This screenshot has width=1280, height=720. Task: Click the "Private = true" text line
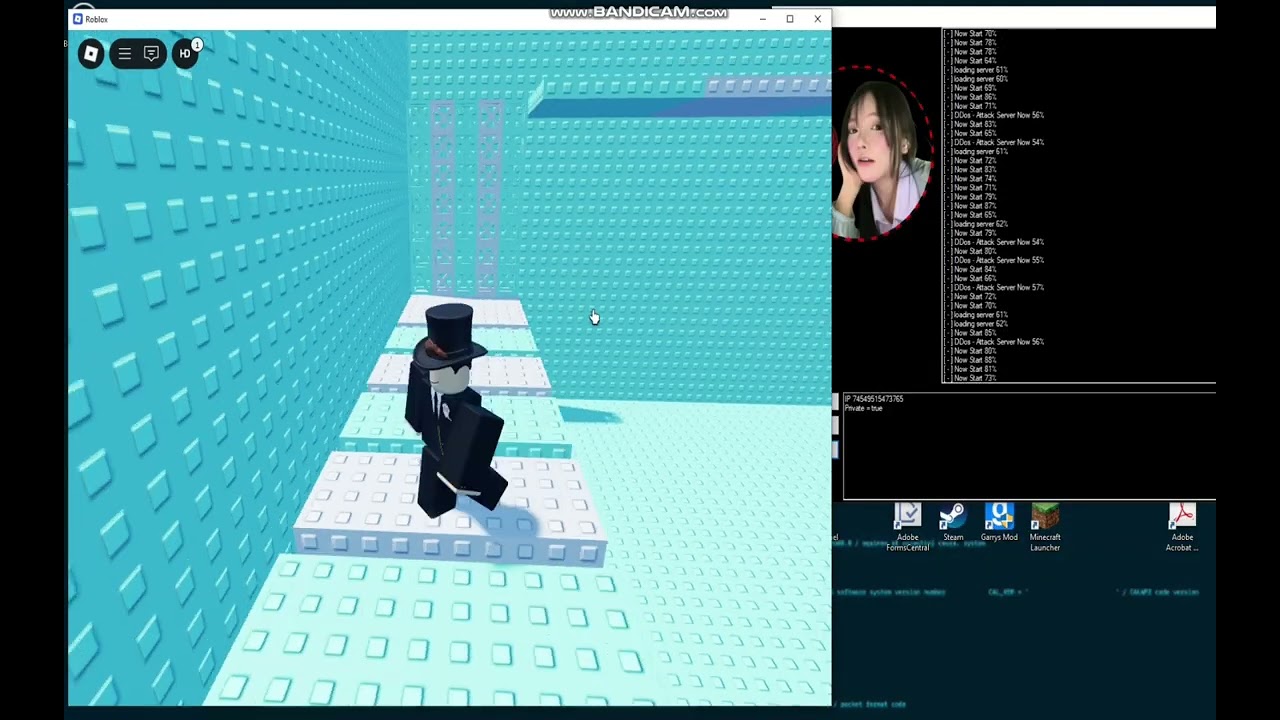pos(864,408)
